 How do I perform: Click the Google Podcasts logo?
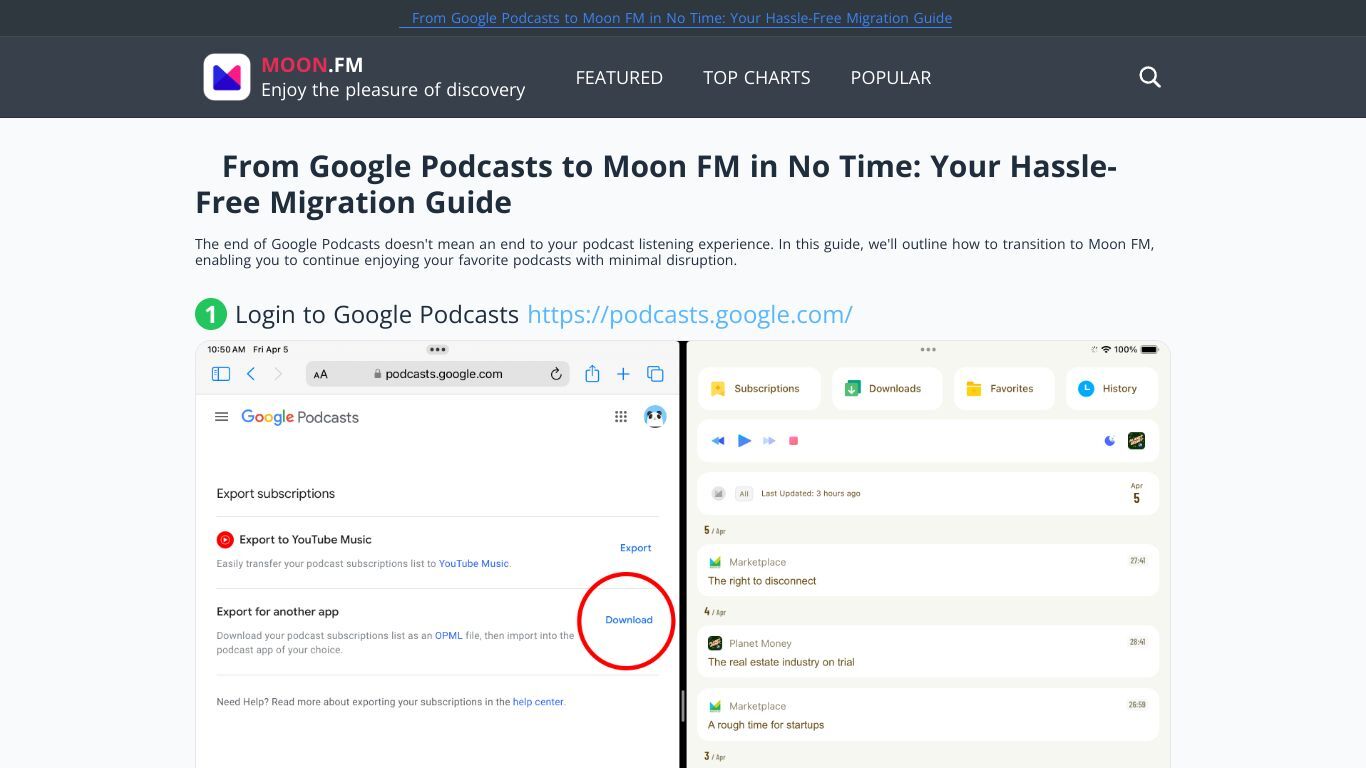300,417
